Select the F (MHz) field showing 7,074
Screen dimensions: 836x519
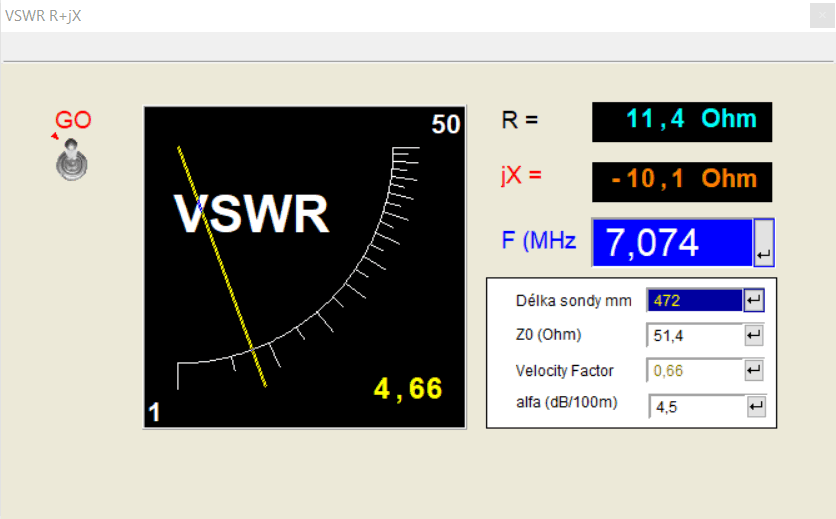click(x=671, y=243)
